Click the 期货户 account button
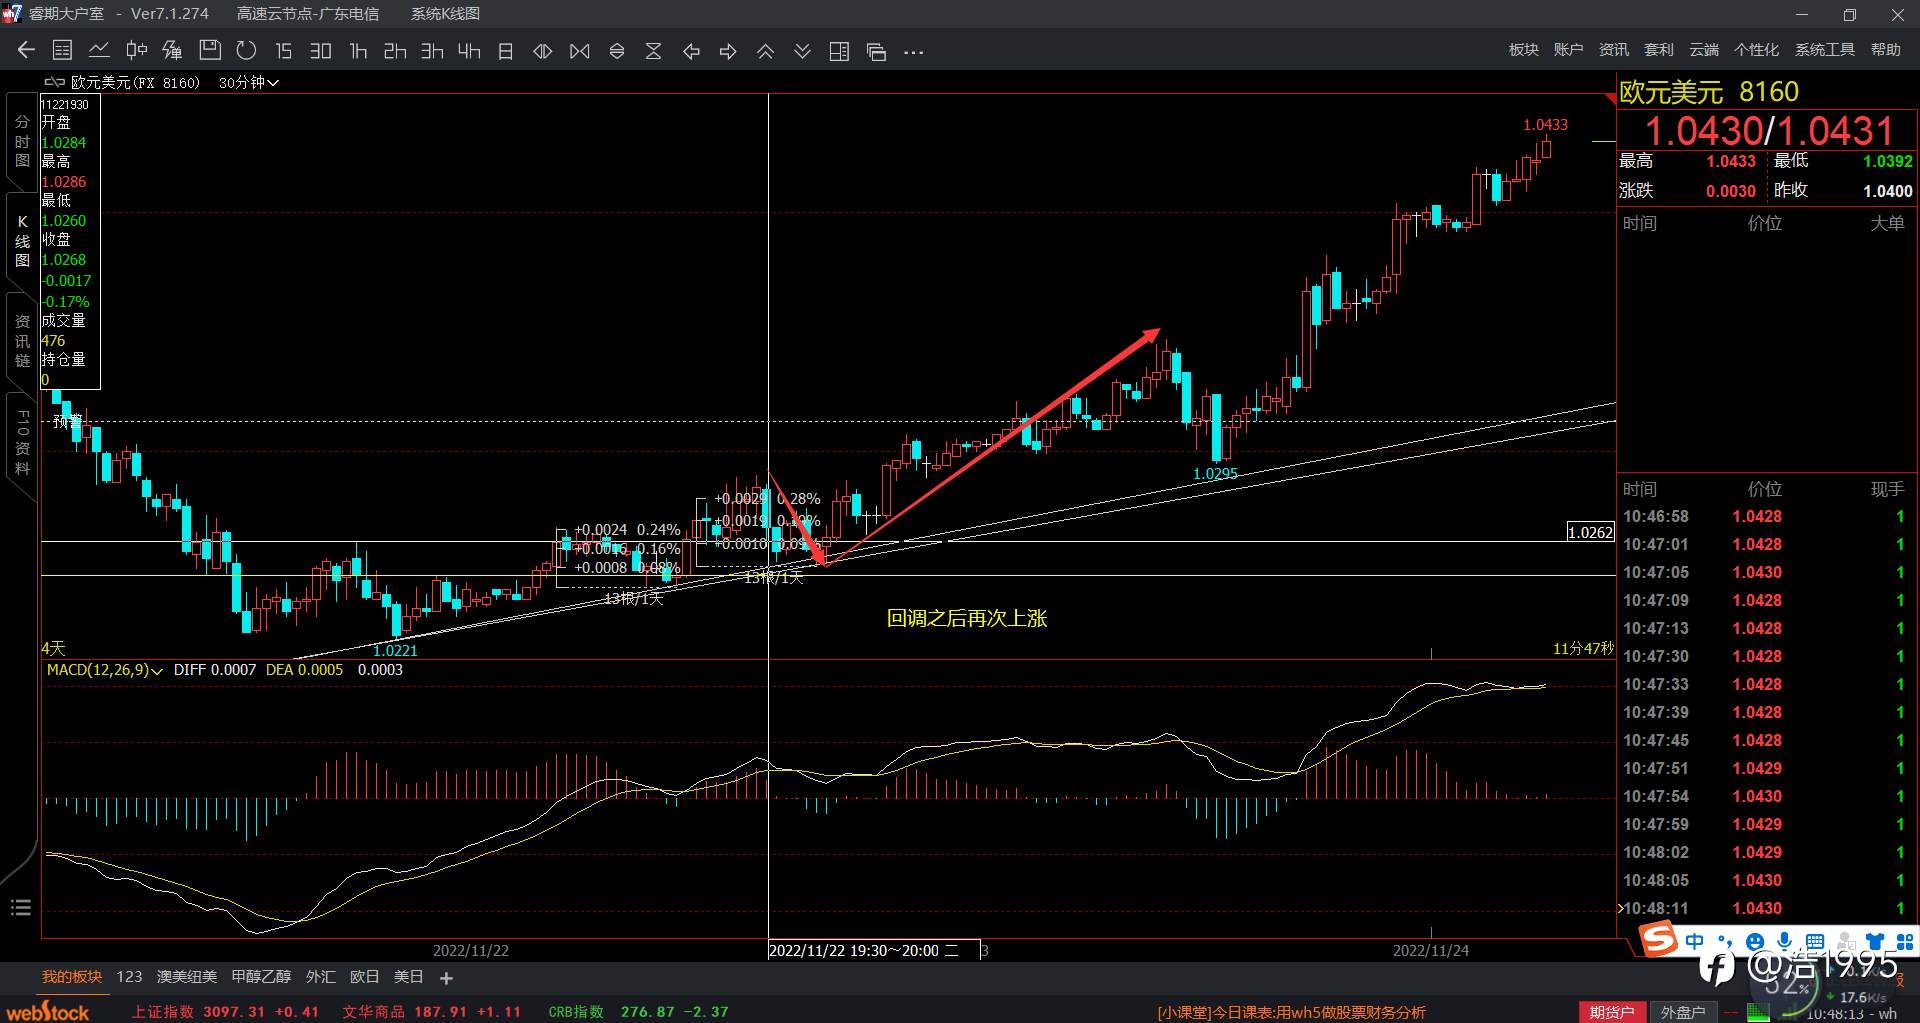Image resolution: width=1920 pixels, height=1023 pixels. pos(1612,1012)
